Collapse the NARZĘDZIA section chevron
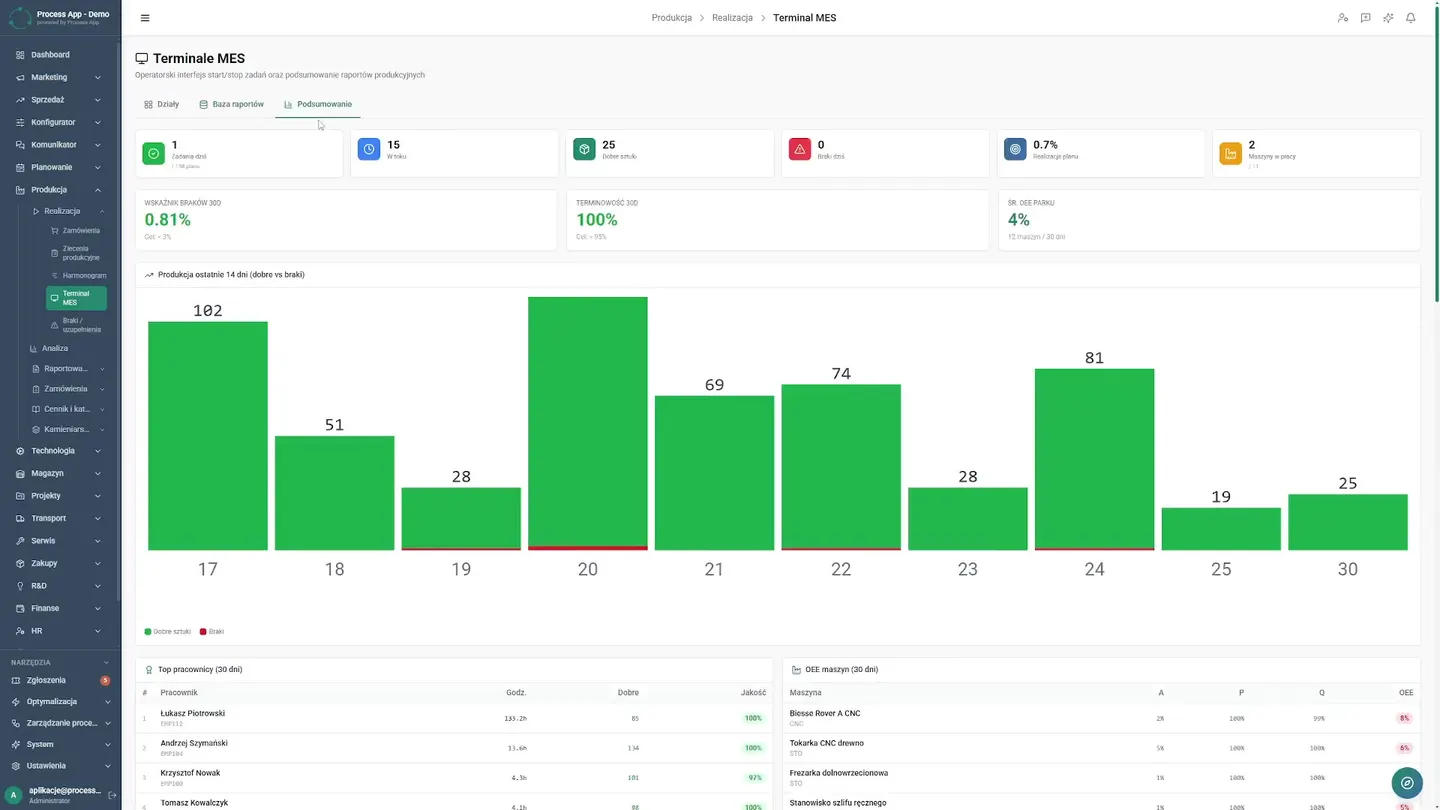 [x=107, y=662]
